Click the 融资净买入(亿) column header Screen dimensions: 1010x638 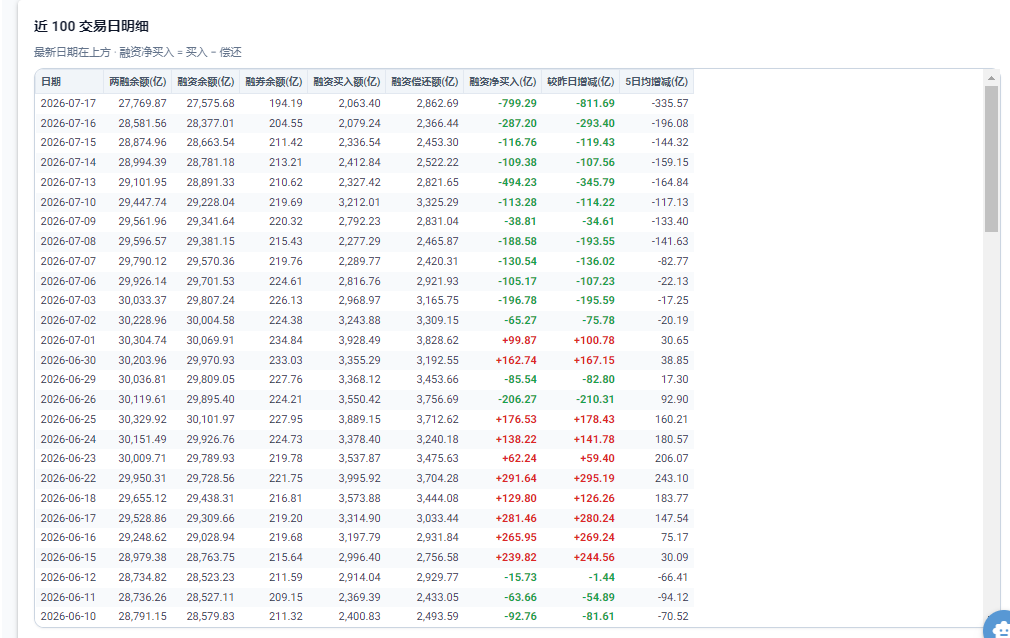click(502, 82)
